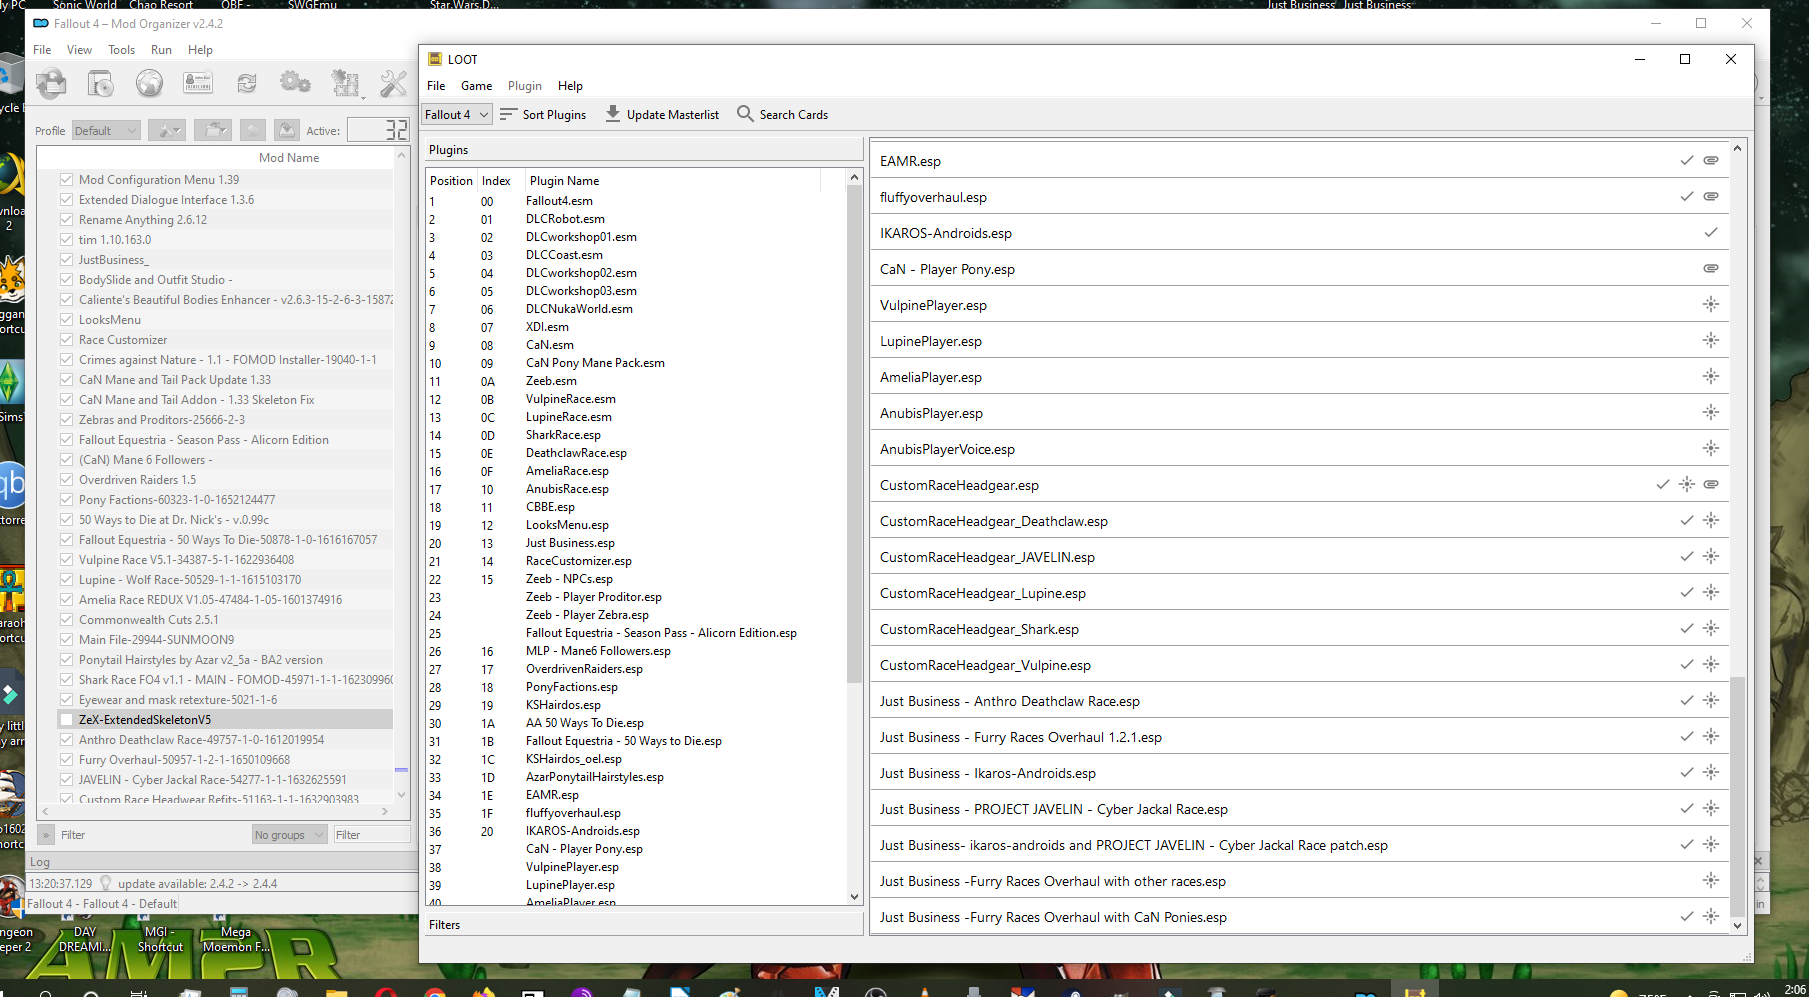Viewport: 1809px width, 997px height.
Task: Toggle Eyewear and mask retexture checkbox
Action: pyautogui.click(x=66, y=700)
